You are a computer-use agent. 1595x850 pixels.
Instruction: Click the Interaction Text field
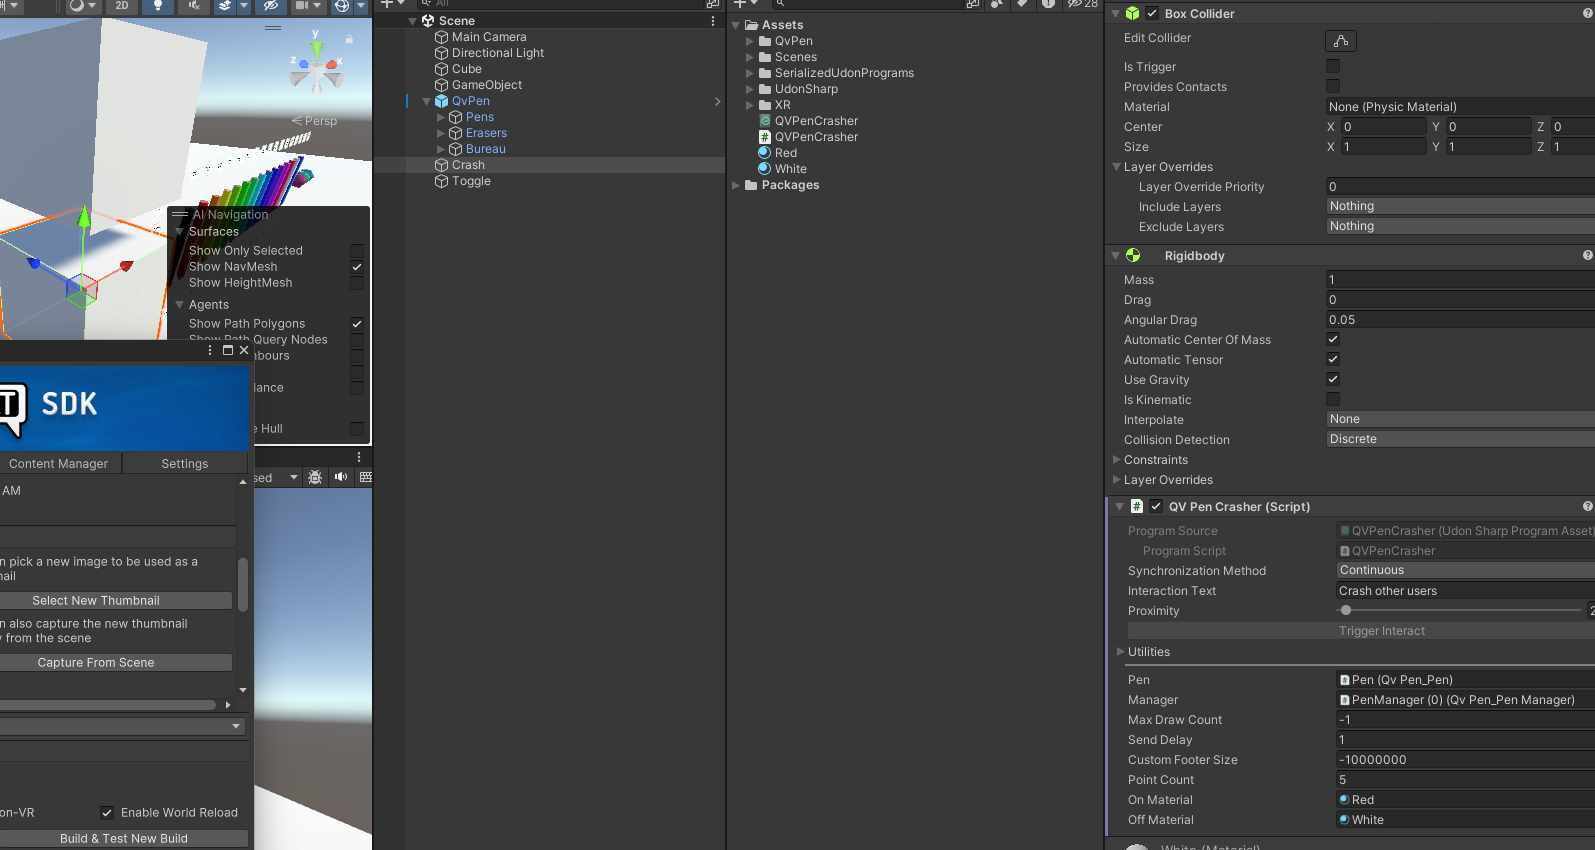1466,591
